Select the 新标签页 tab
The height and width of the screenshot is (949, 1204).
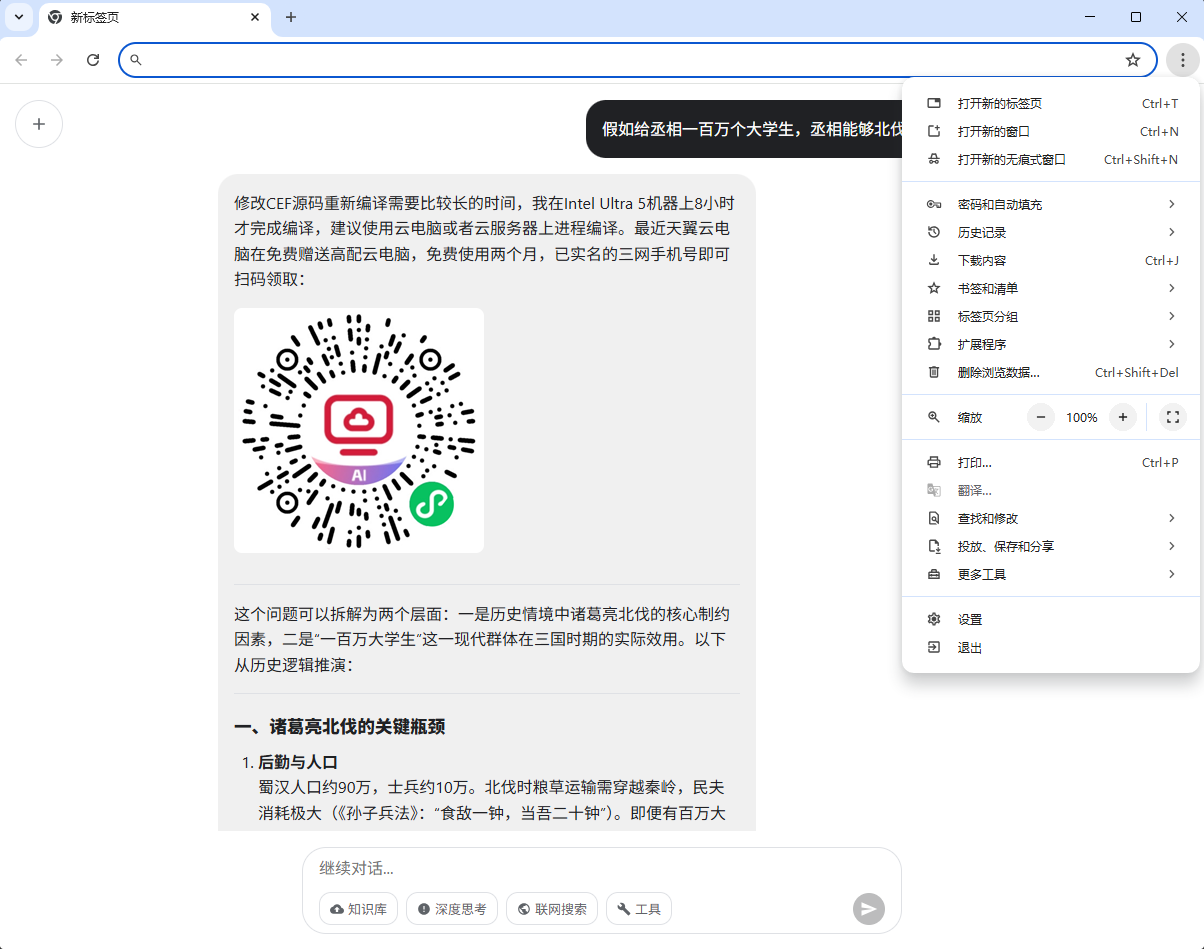(155, 18)
